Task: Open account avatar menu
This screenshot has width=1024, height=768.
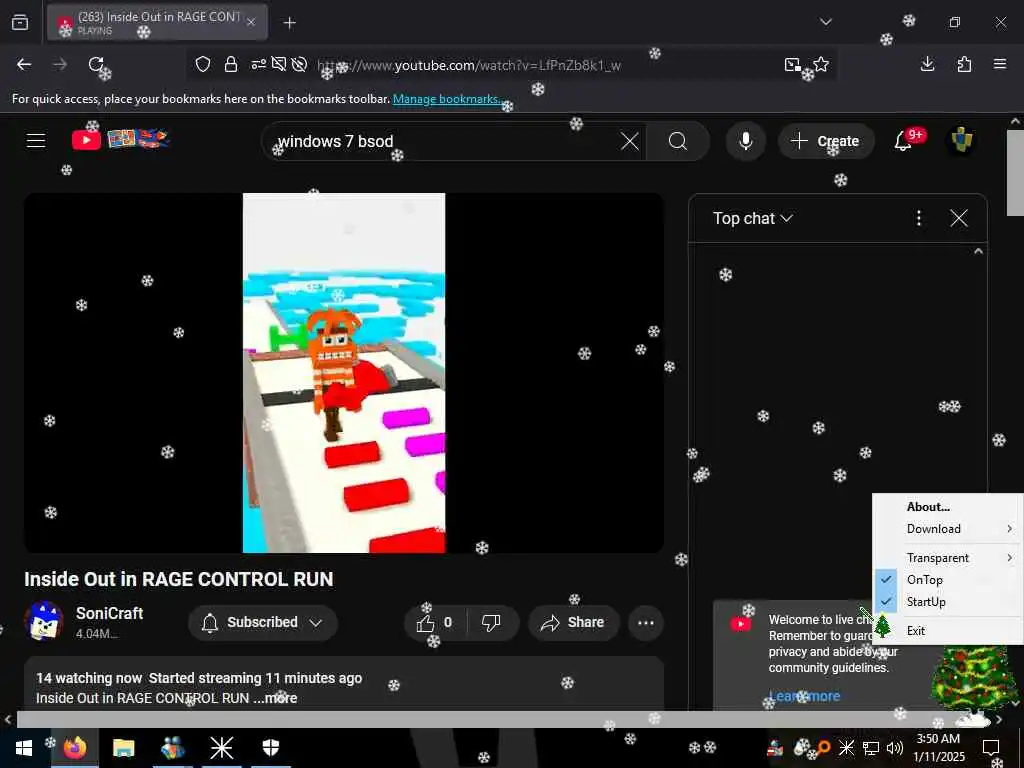Action: pos(962,140)
